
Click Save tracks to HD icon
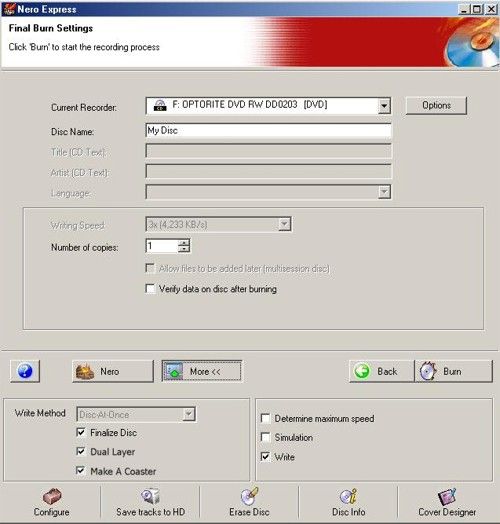click(150, 502)
